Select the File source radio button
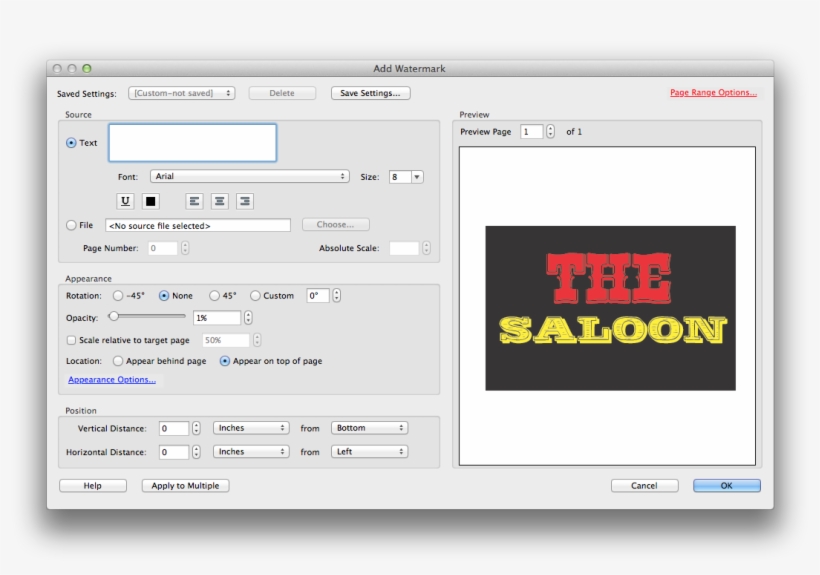 71,225
